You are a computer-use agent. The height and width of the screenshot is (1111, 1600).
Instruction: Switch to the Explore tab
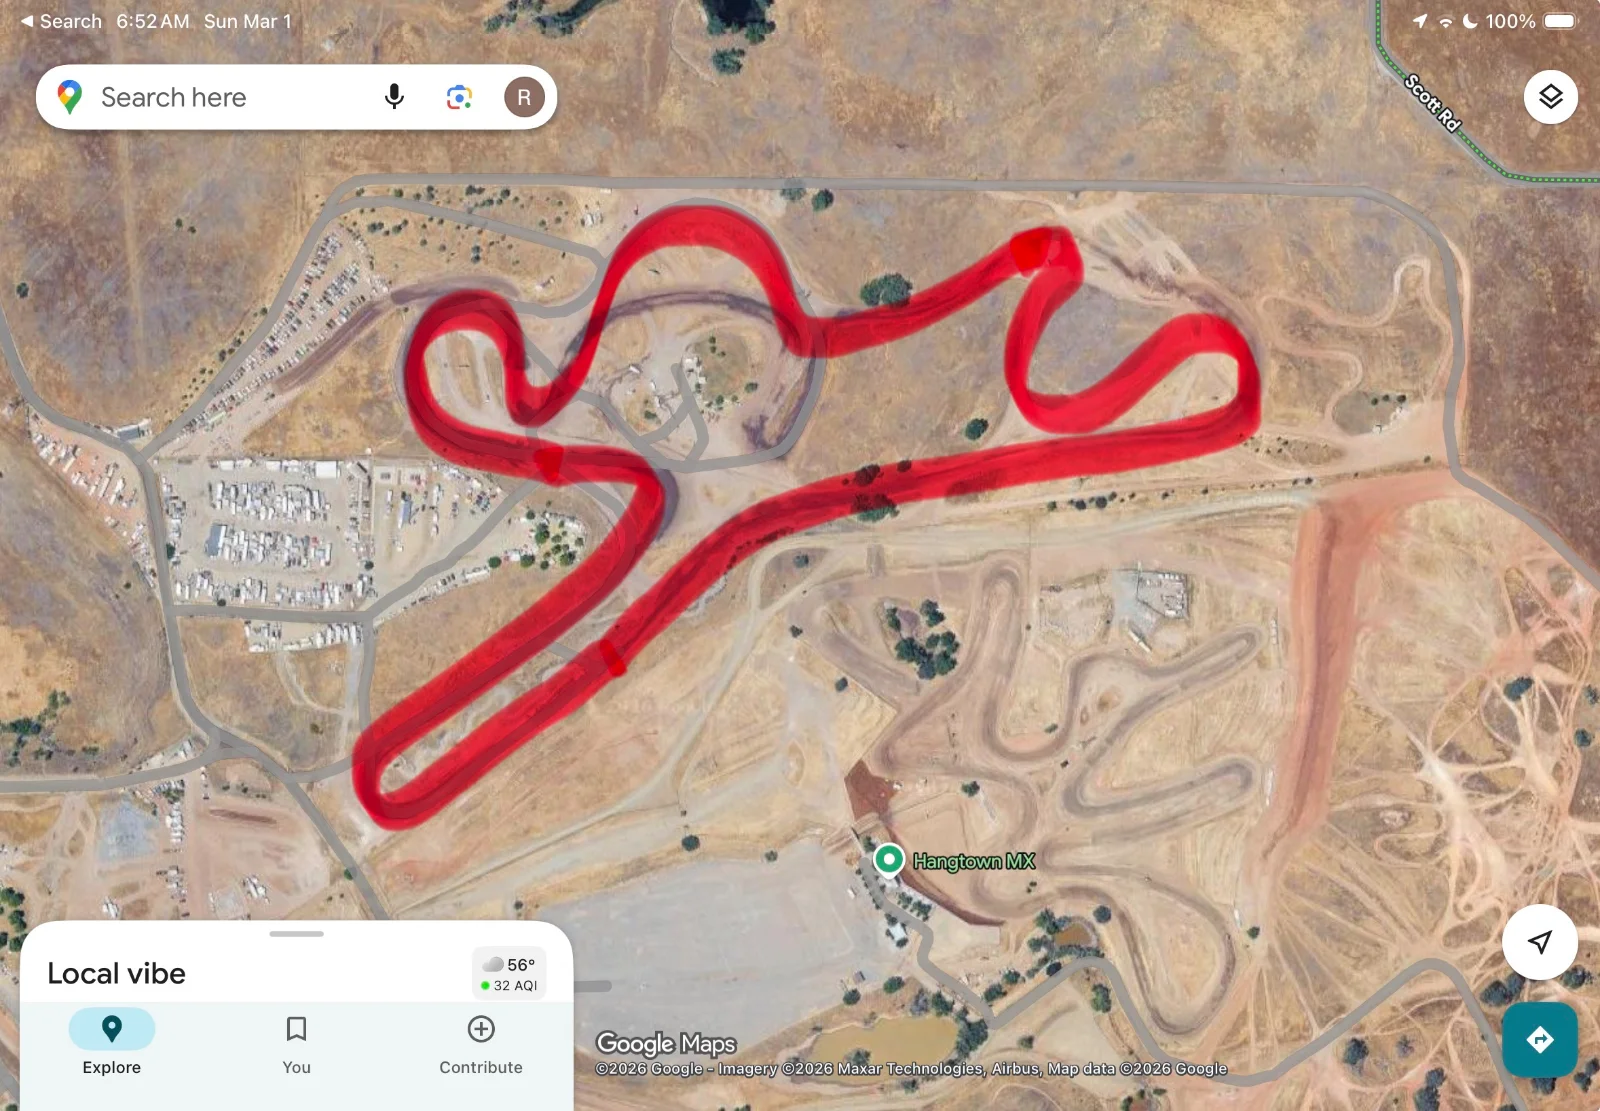coord(112,1042)
